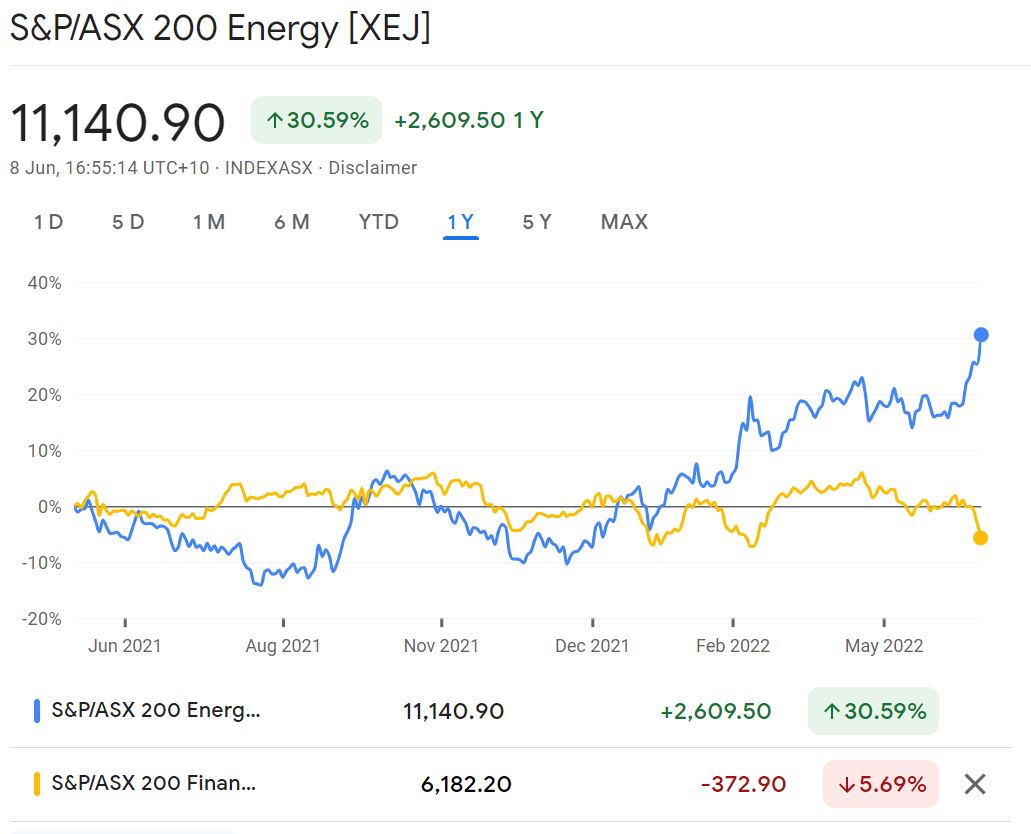Click the blue Energy series endpoint dot

pos(981,335)
